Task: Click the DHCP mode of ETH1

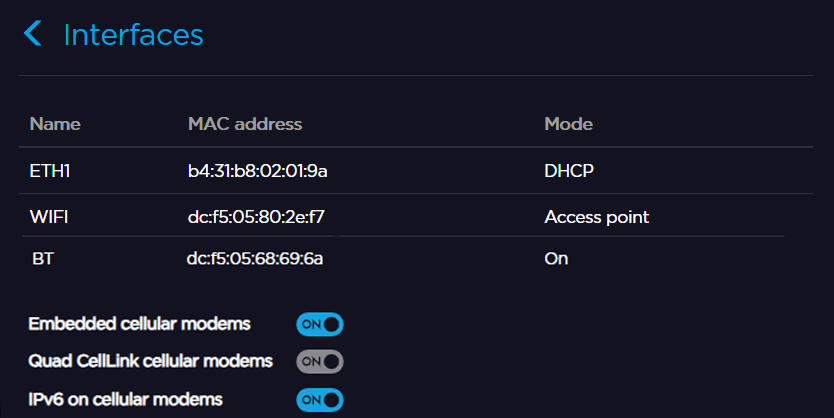Action: pos(569,171)
